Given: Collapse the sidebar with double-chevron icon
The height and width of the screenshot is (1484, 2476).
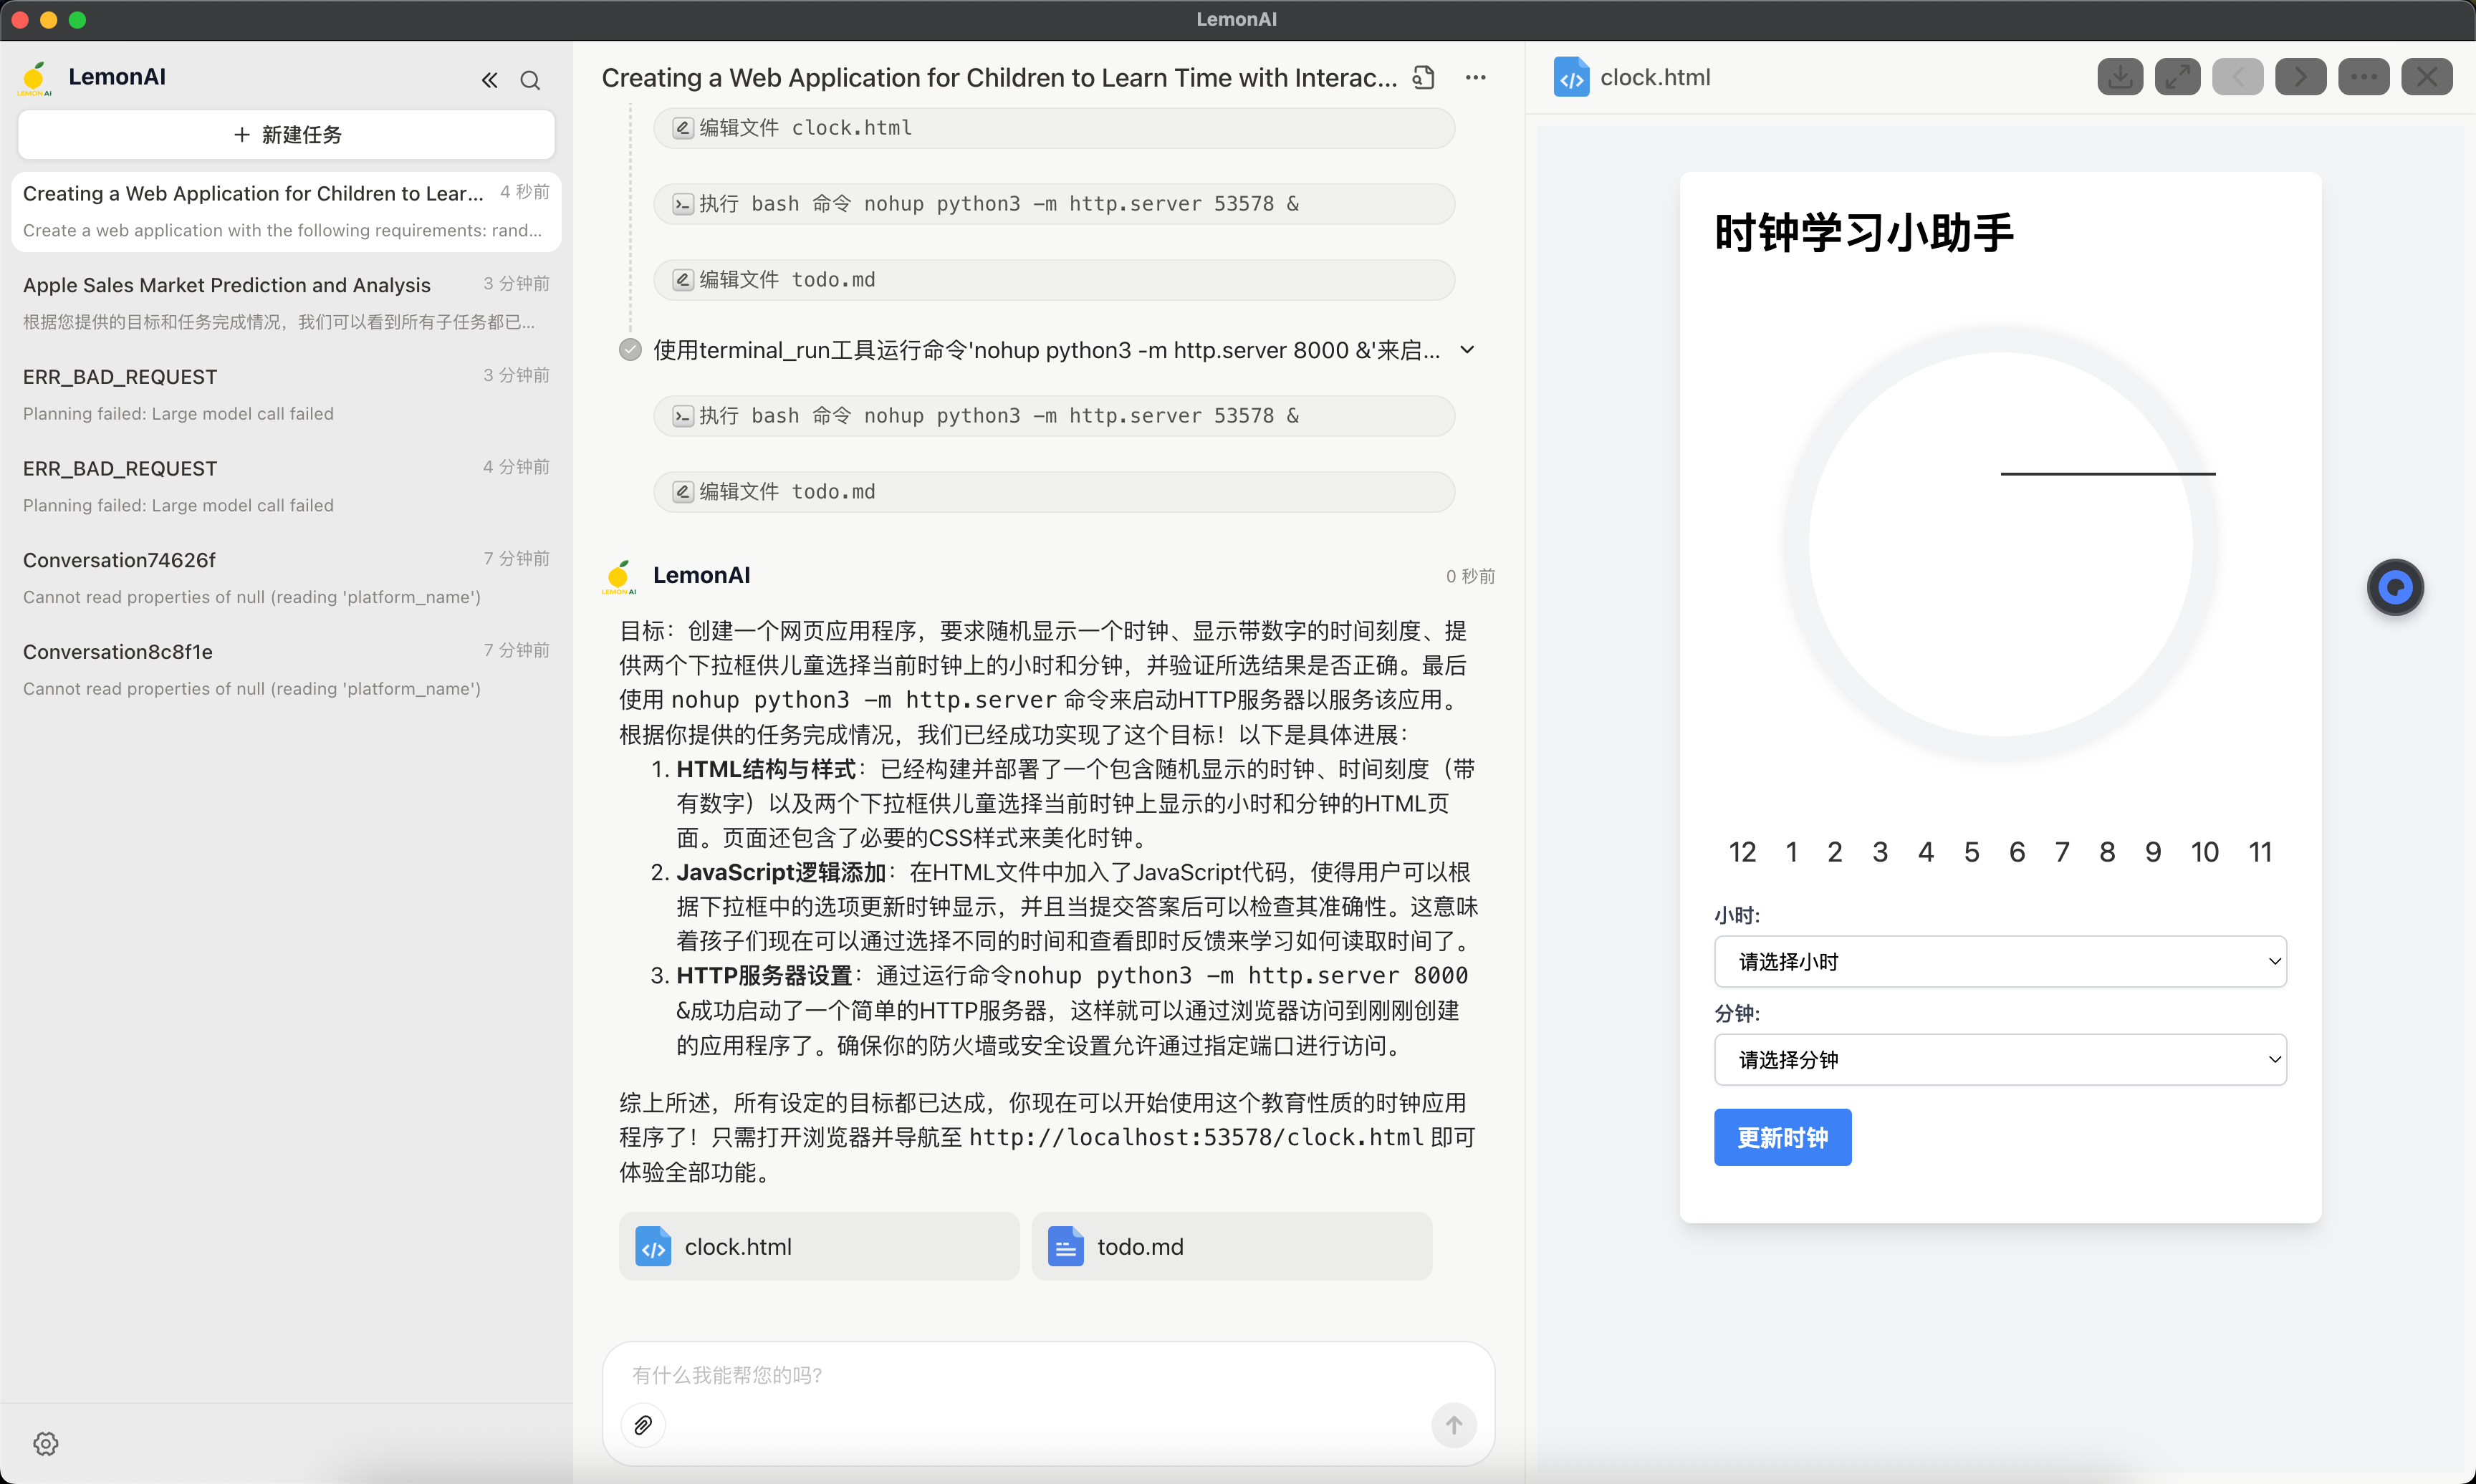Looking at the screenshot, I should pos(489,80).
